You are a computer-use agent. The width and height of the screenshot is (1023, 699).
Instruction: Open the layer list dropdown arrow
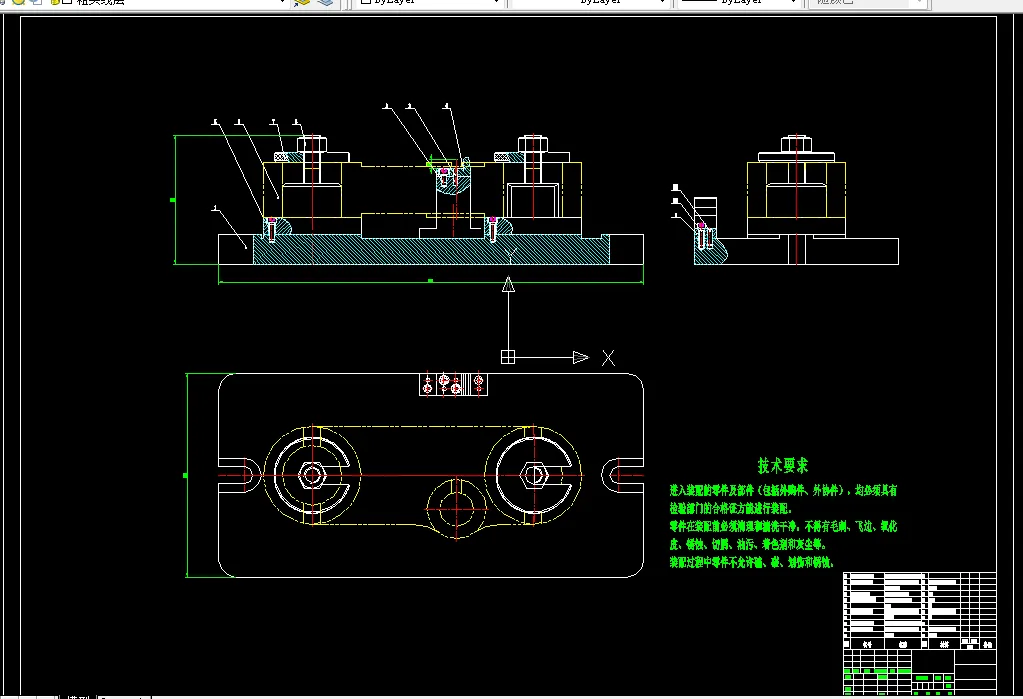282,2
